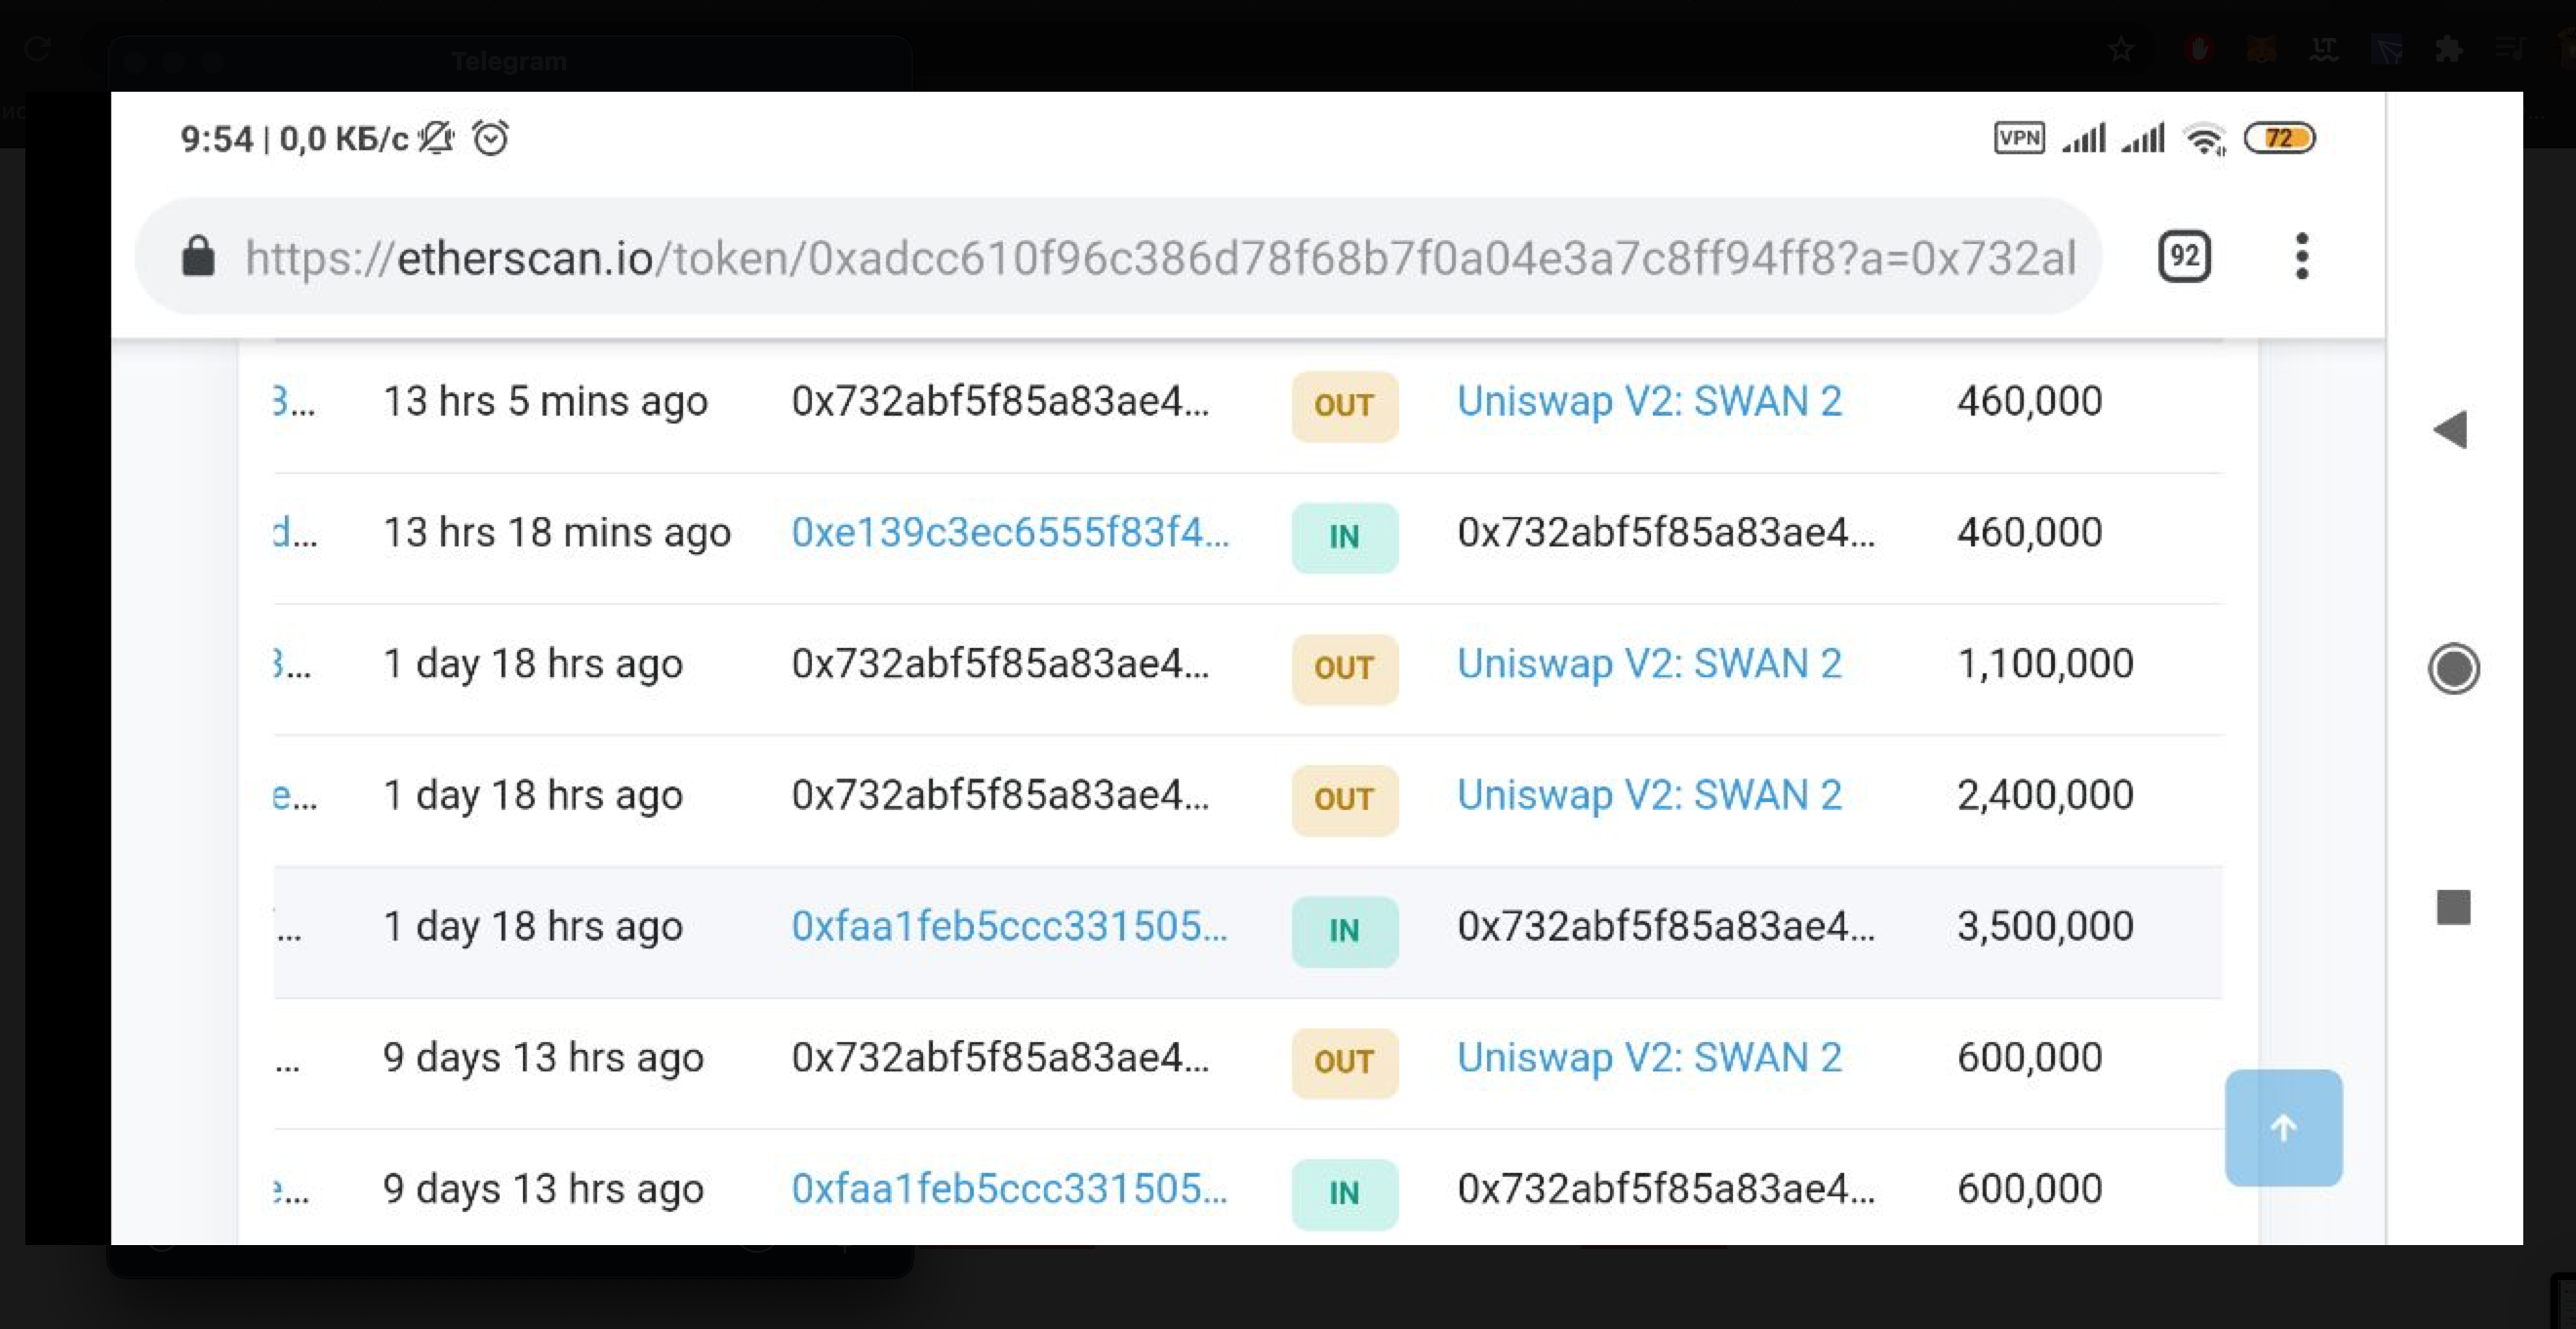The image size is (2576, 1329).
Task: Tap the Android recents square button
Action: pyautogui.click(x=2453, y=907)
